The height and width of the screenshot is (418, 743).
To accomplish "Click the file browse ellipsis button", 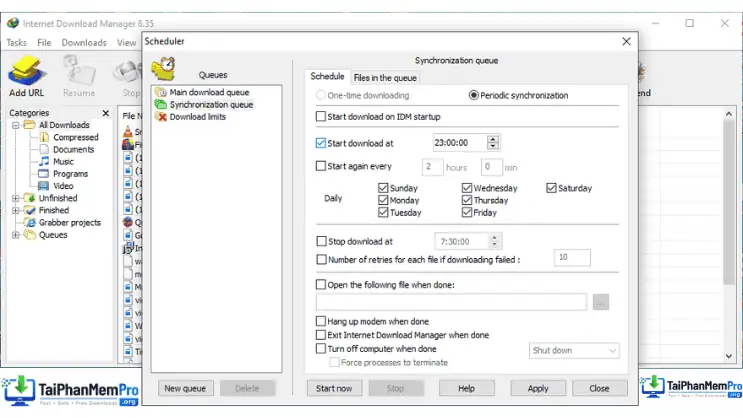I will [x=600, y=302].
